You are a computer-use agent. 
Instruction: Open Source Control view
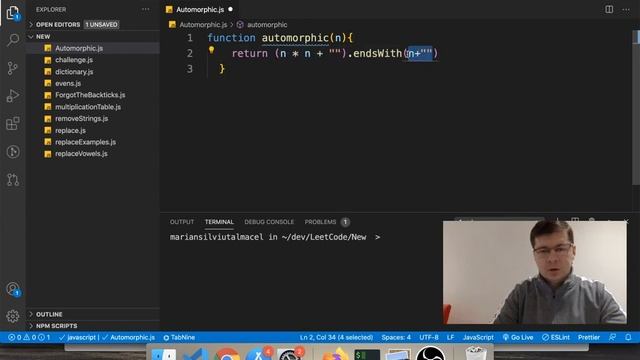pyautogui.click(x=13, y=68)
